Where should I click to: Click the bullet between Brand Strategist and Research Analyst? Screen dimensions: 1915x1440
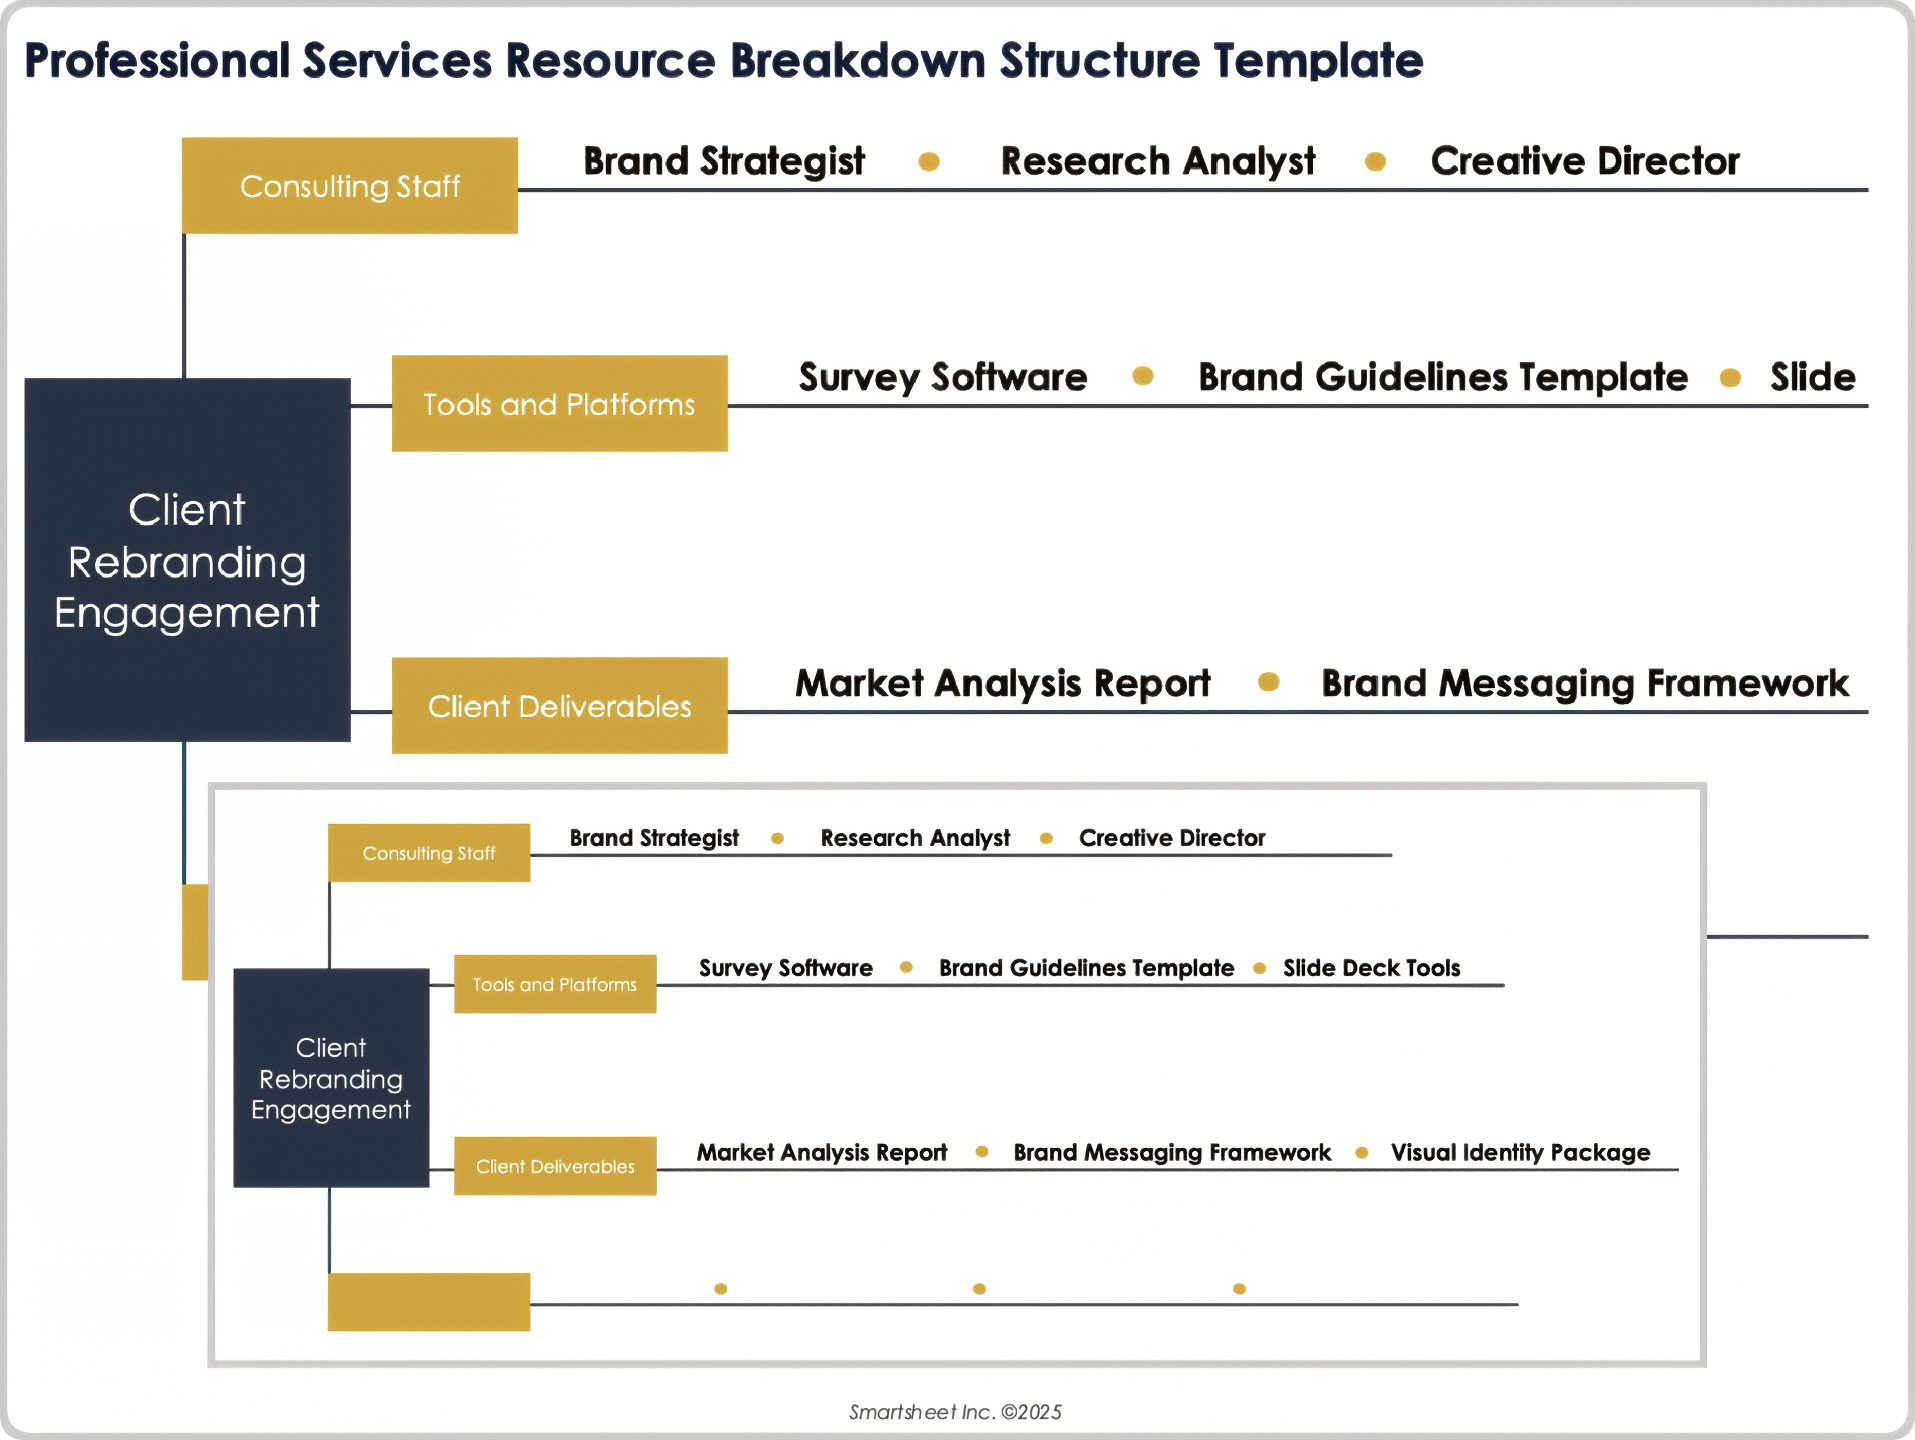(929, 161)
